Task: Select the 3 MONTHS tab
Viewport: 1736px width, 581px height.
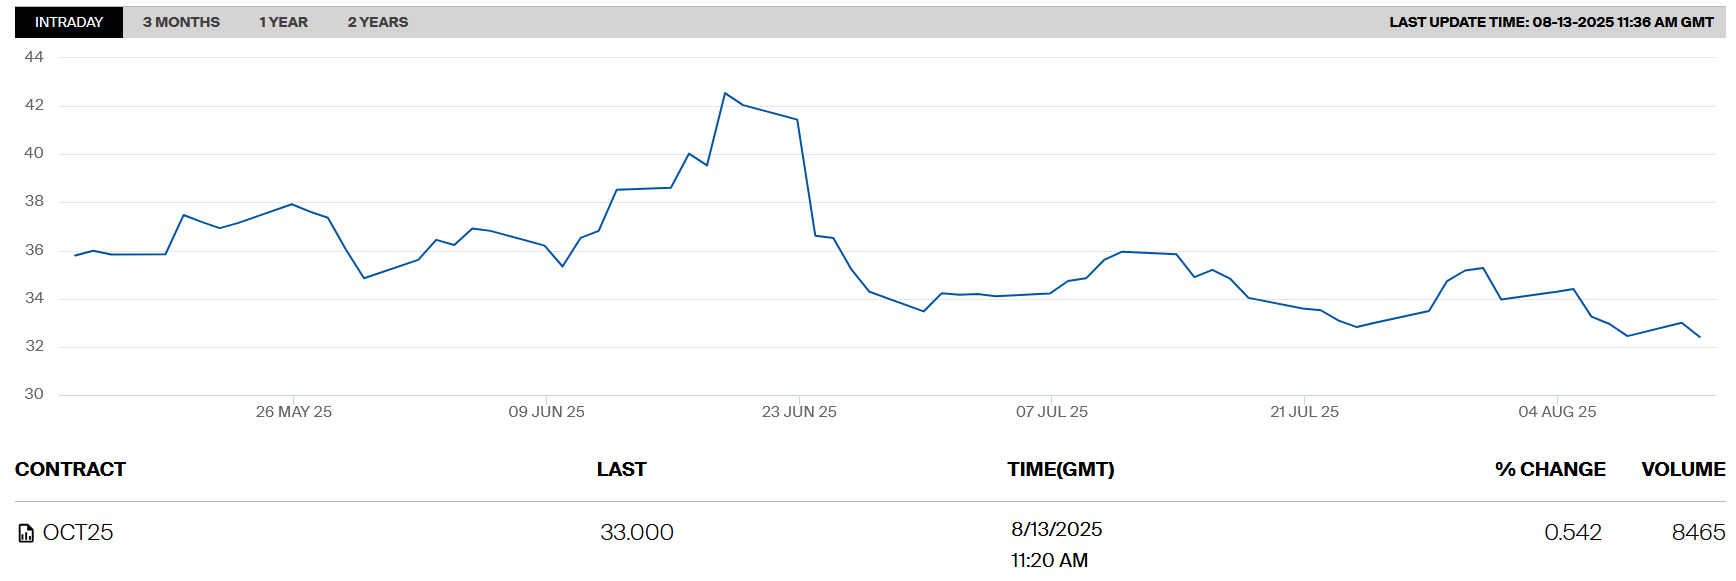Action: tap(181, 22)
